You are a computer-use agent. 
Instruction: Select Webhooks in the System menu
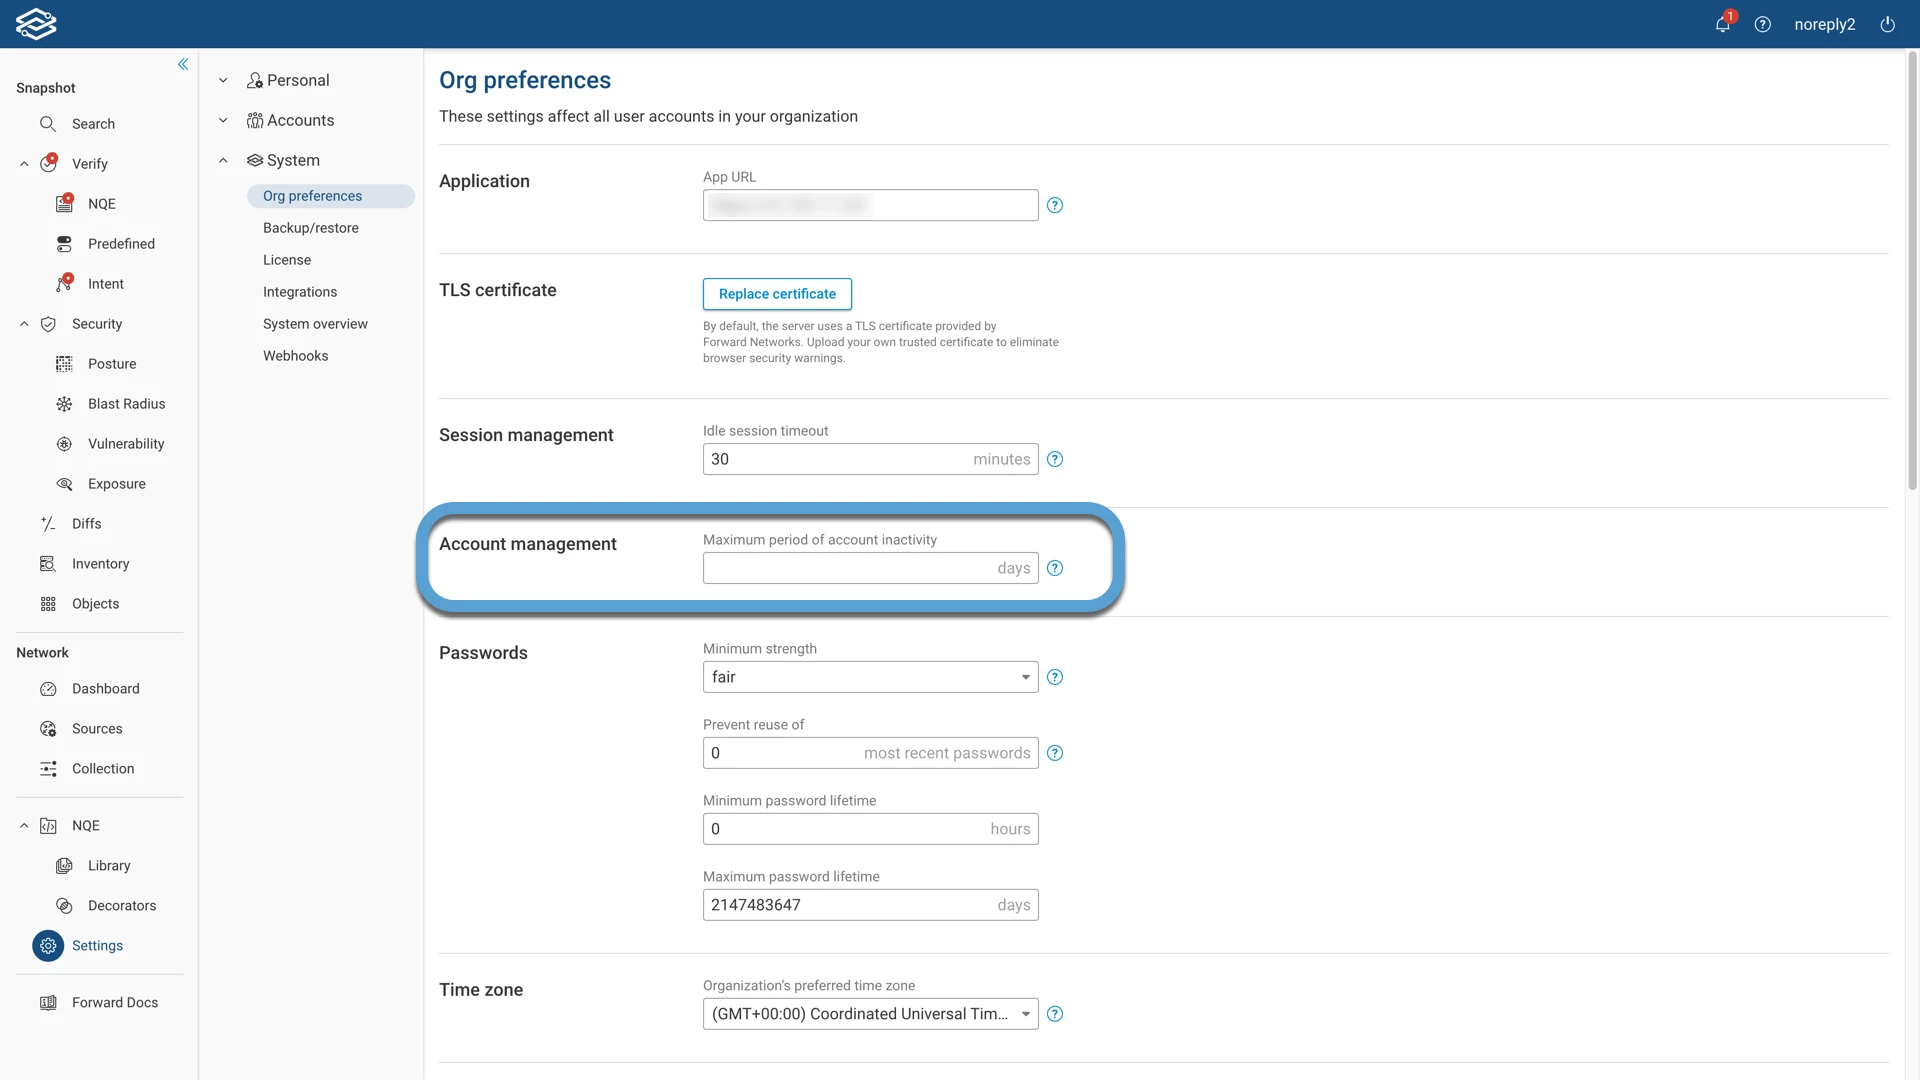295,356
